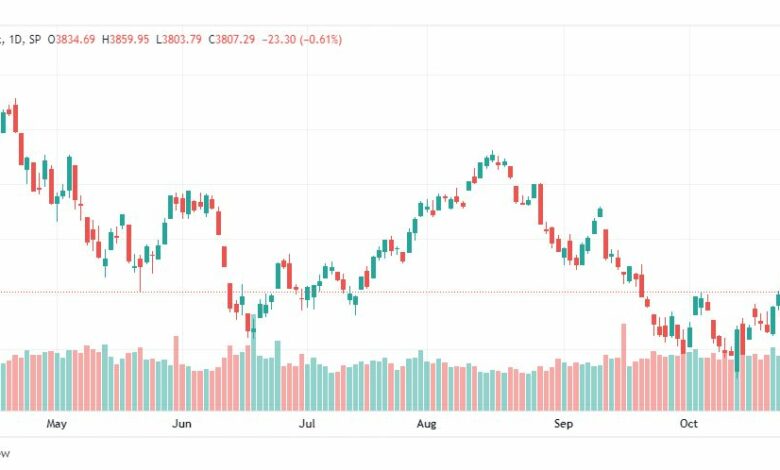
Task: Select the low value 3803.79
Action: pyautogui.click(x=182, y=39)
